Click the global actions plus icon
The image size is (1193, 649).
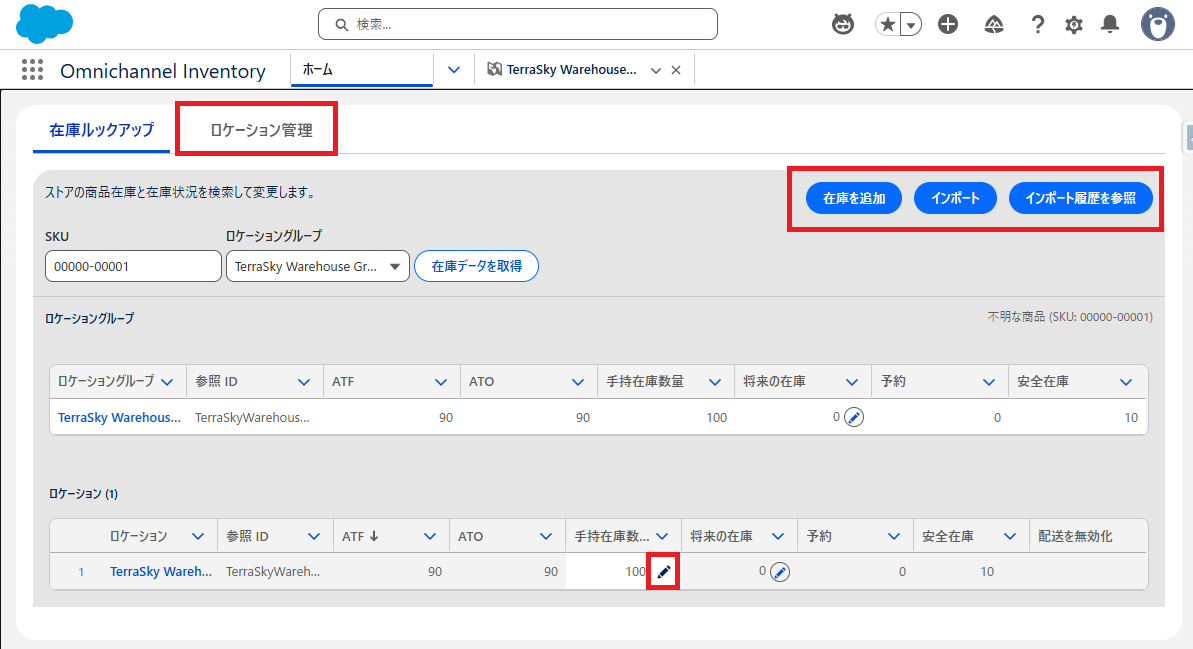click(948, 25)
